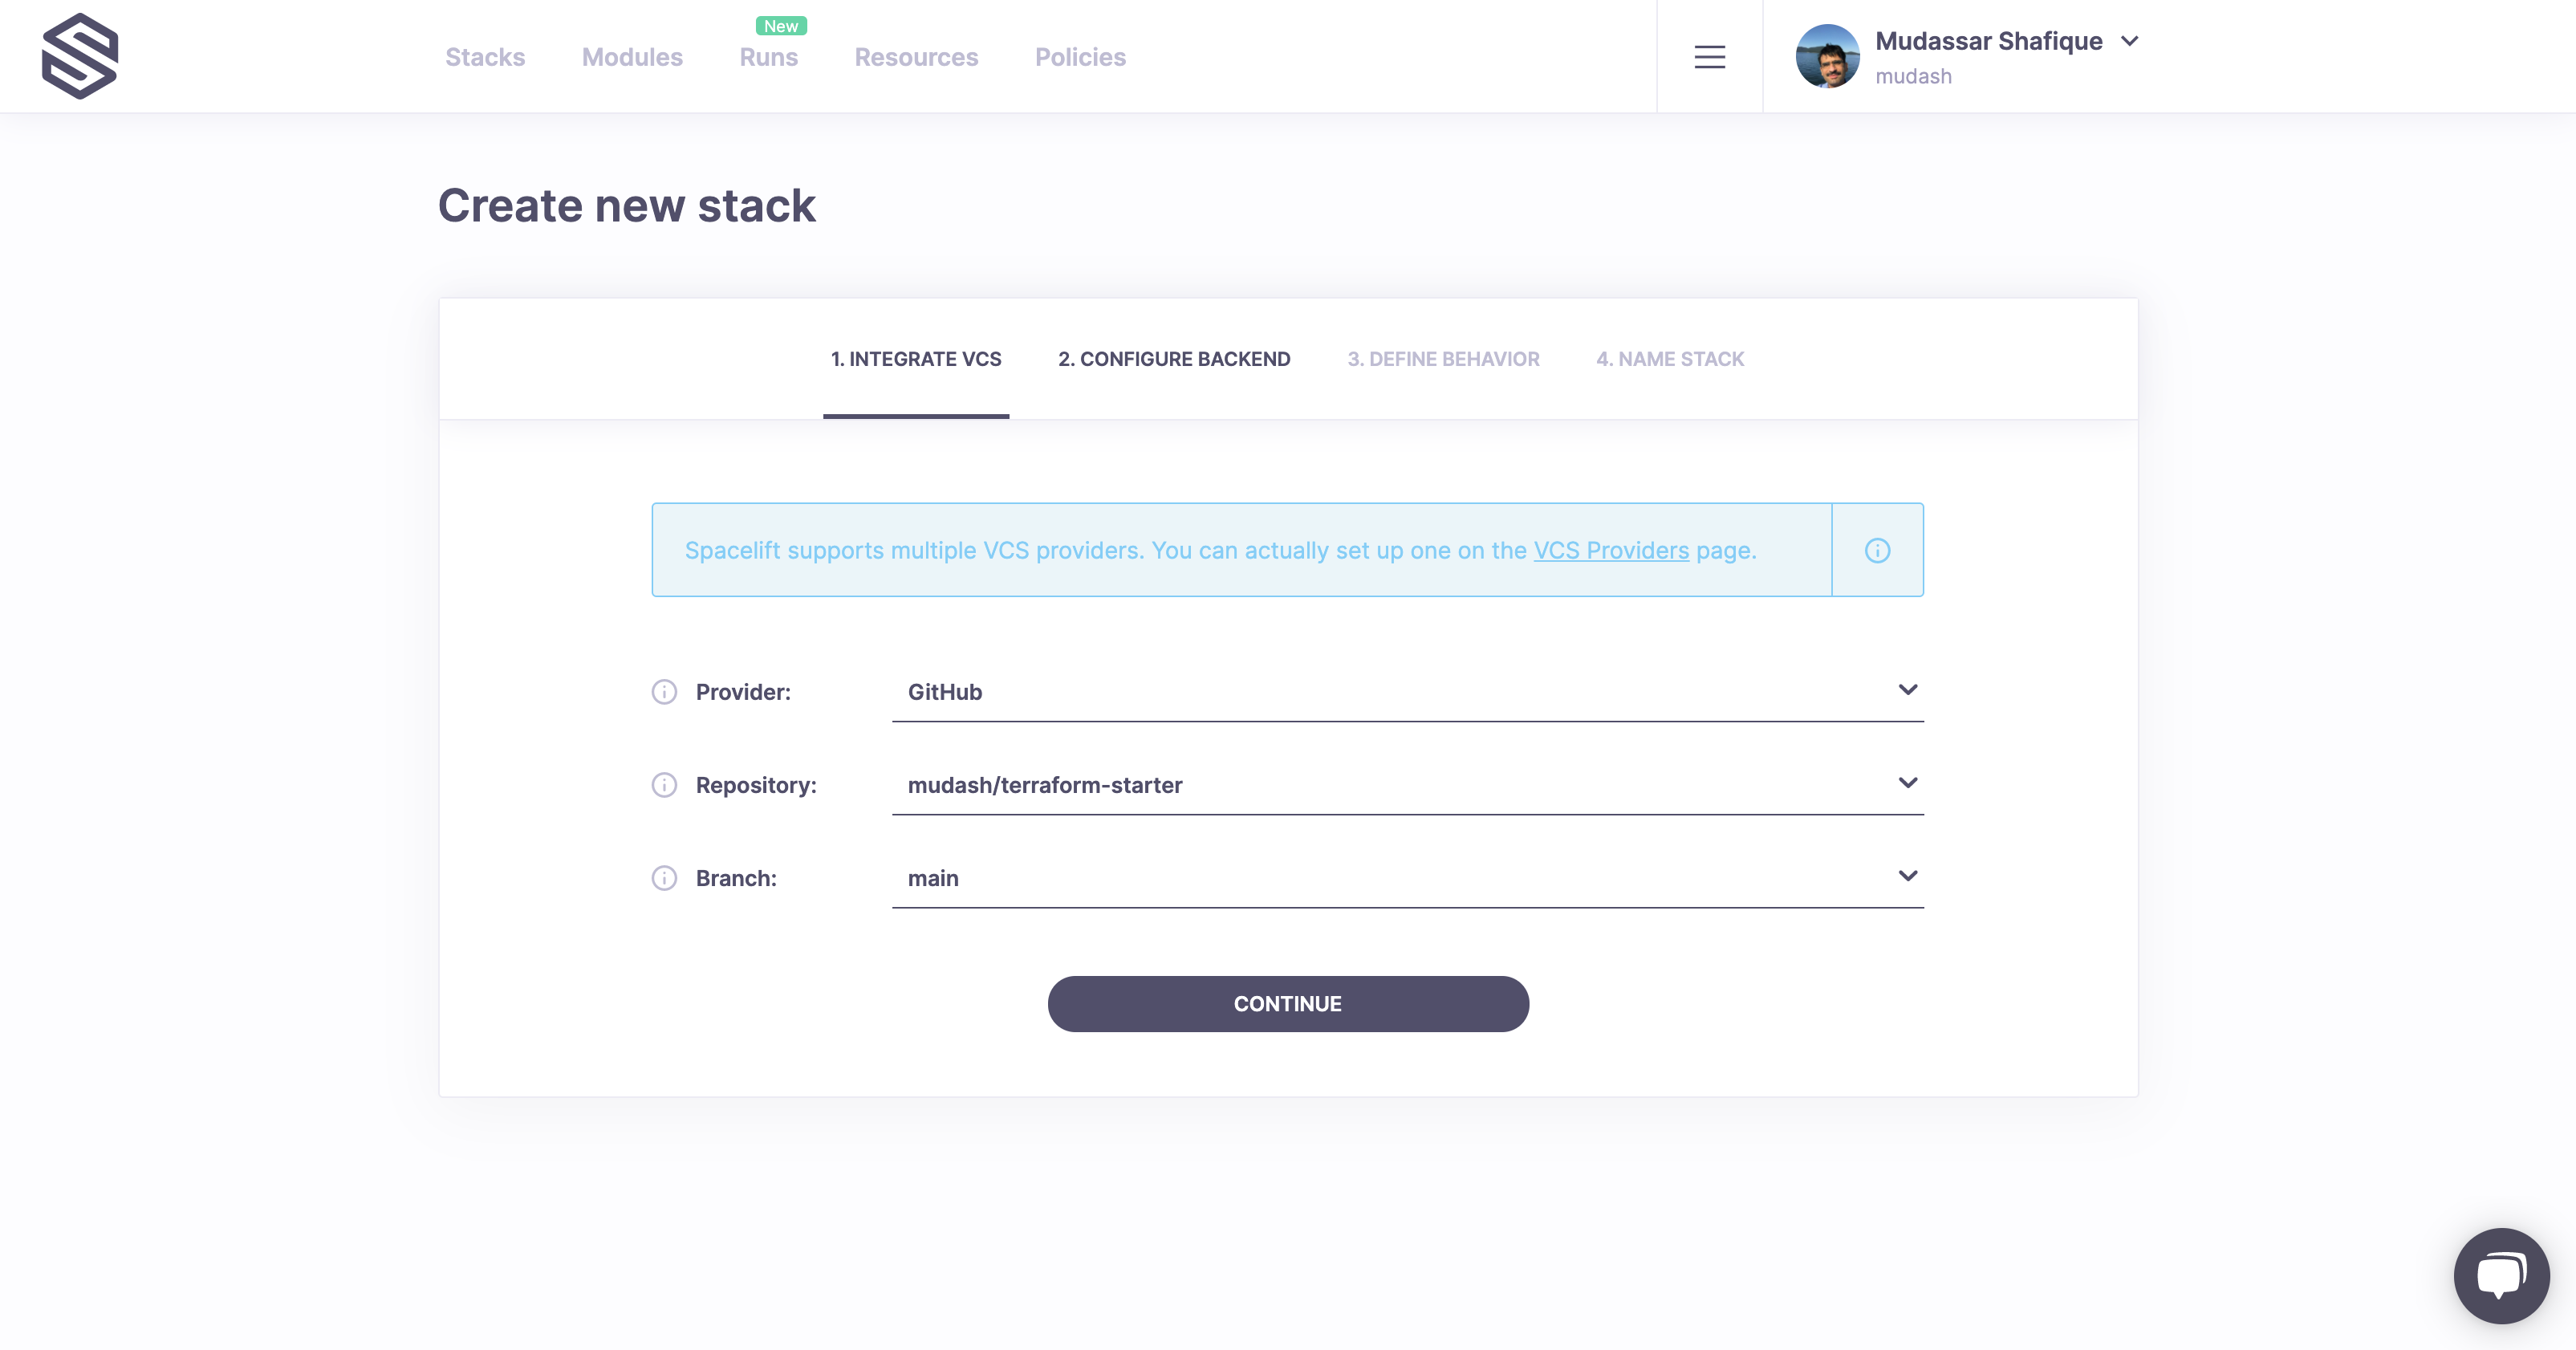Expand the Repository dropdown selector
The image size is (2576, 1350).
[1908, 783]
